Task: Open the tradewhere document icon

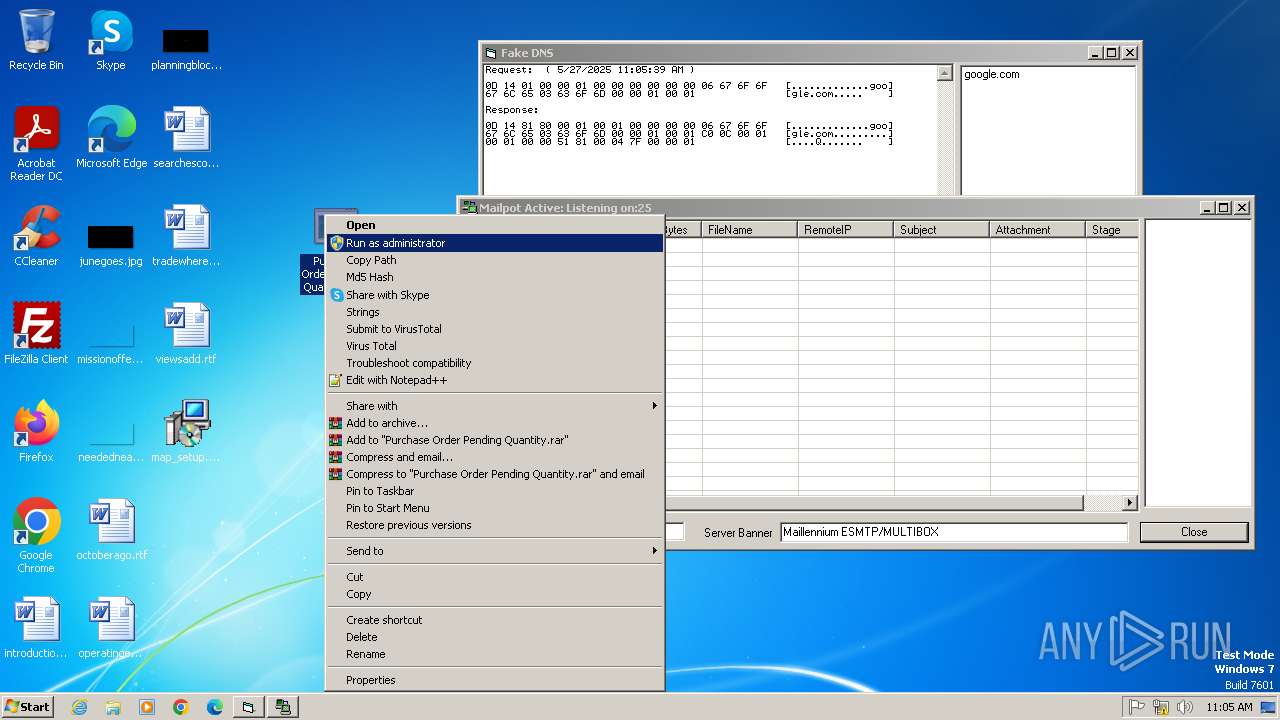Action: tap(186, 235)
